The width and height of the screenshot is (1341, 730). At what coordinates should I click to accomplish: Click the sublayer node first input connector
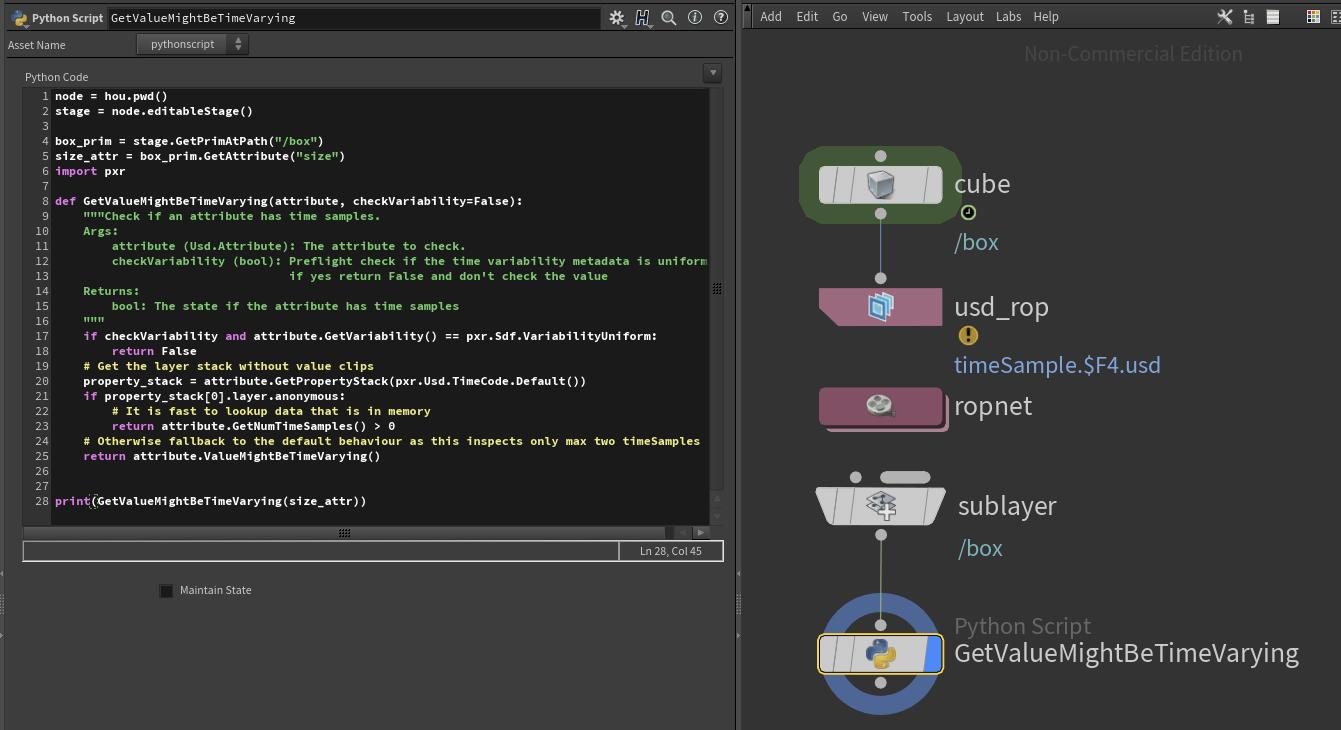(x=855, y=477)
